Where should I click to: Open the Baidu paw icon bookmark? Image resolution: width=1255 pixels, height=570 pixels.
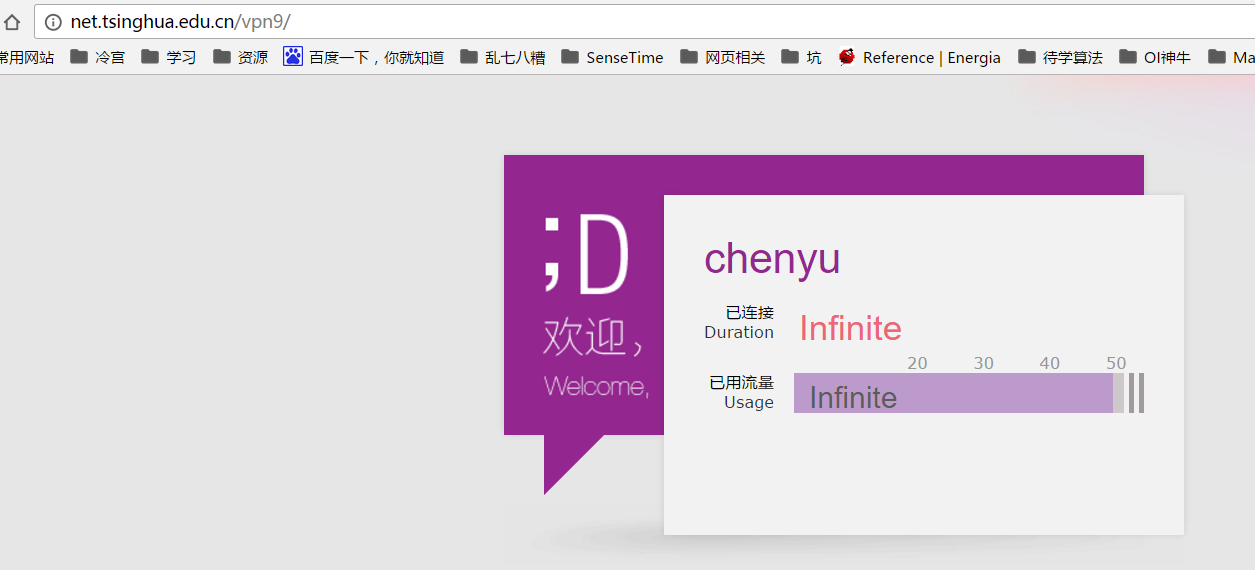tap(293, 57)
